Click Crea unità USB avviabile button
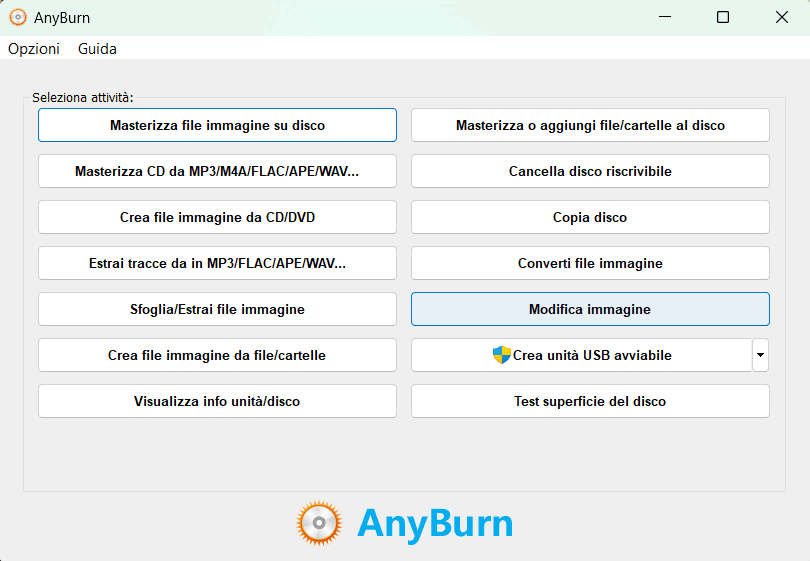Viewport: 810px width, 561px height. point(582,355)
